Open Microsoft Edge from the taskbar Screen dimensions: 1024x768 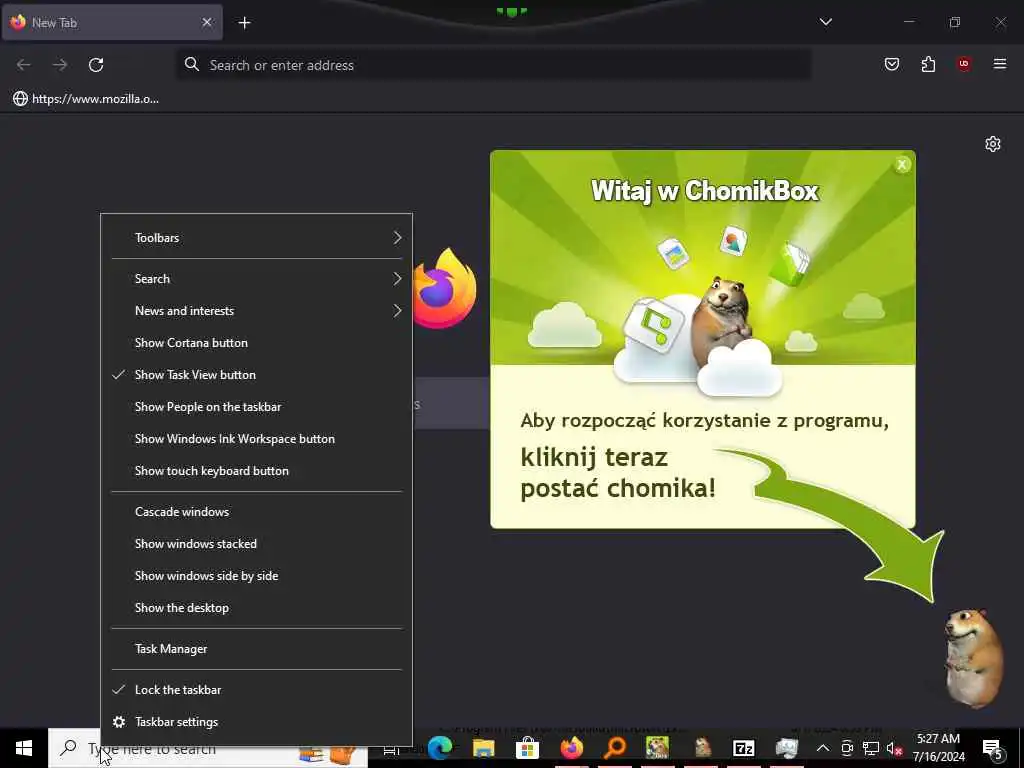point(440,748)
